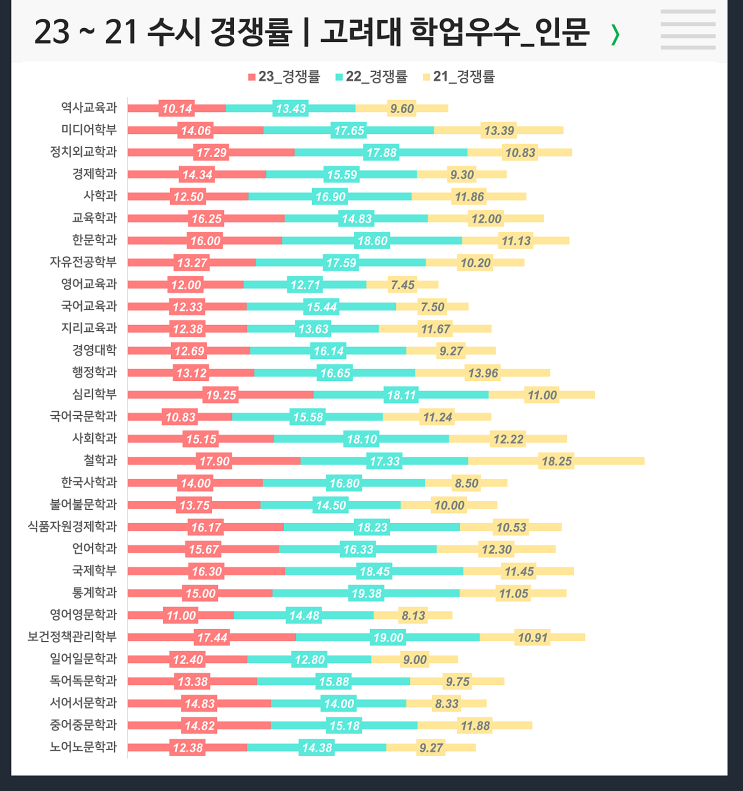Select the 경영대학 row label
This screenshot has width=743, height=791.
[94, 350]
